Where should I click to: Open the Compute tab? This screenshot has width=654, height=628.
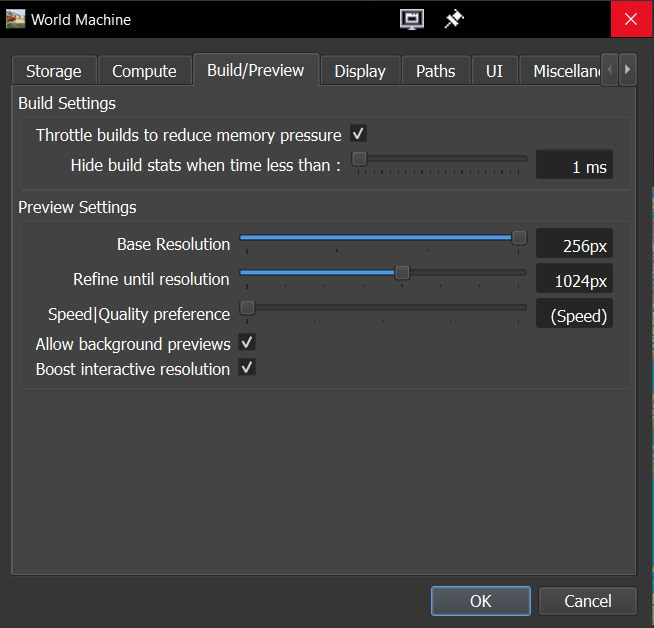(144, 71)
